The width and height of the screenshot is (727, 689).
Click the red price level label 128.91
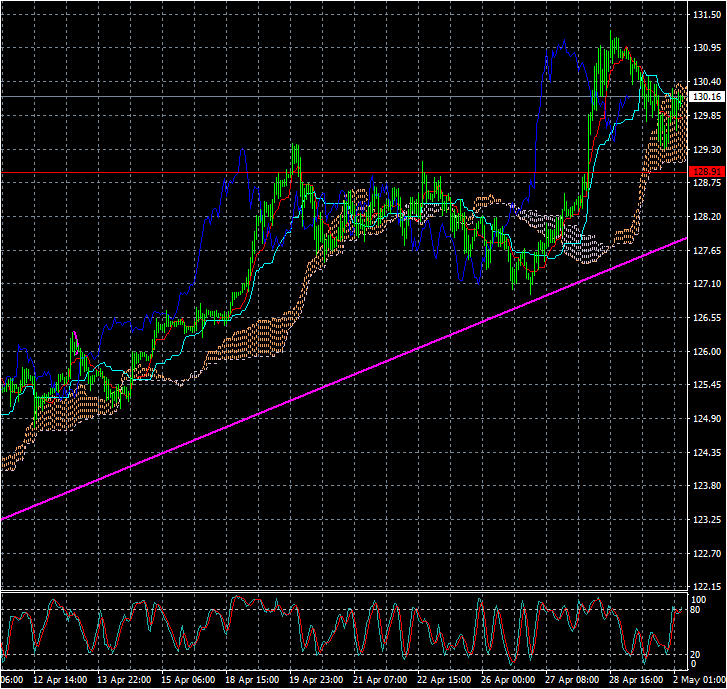(707, 172)
